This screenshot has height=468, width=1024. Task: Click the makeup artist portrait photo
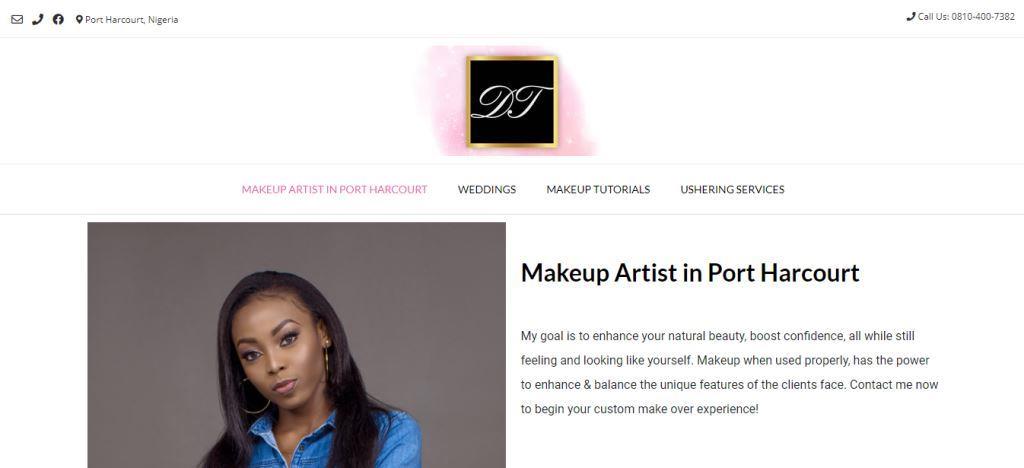(296, 345)
